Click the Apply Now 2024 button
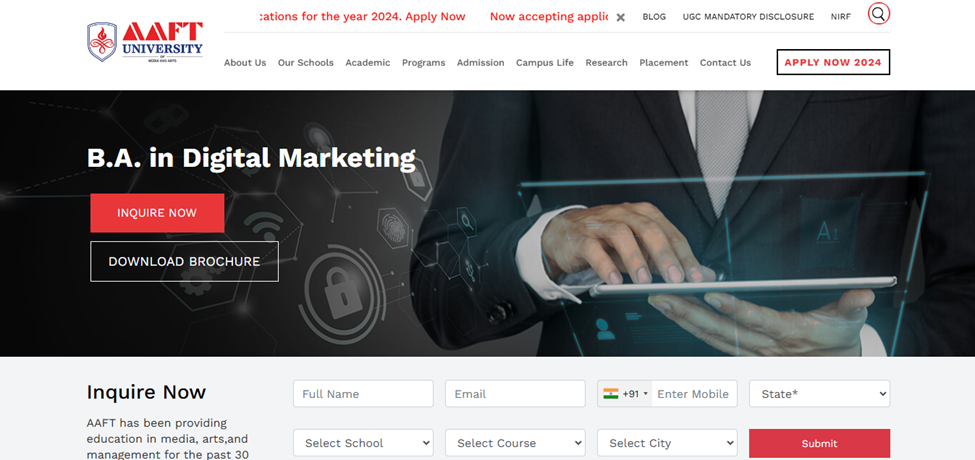The width and height of the screenshot is (975, 460). pyautogui.click(x=833, y=62)
